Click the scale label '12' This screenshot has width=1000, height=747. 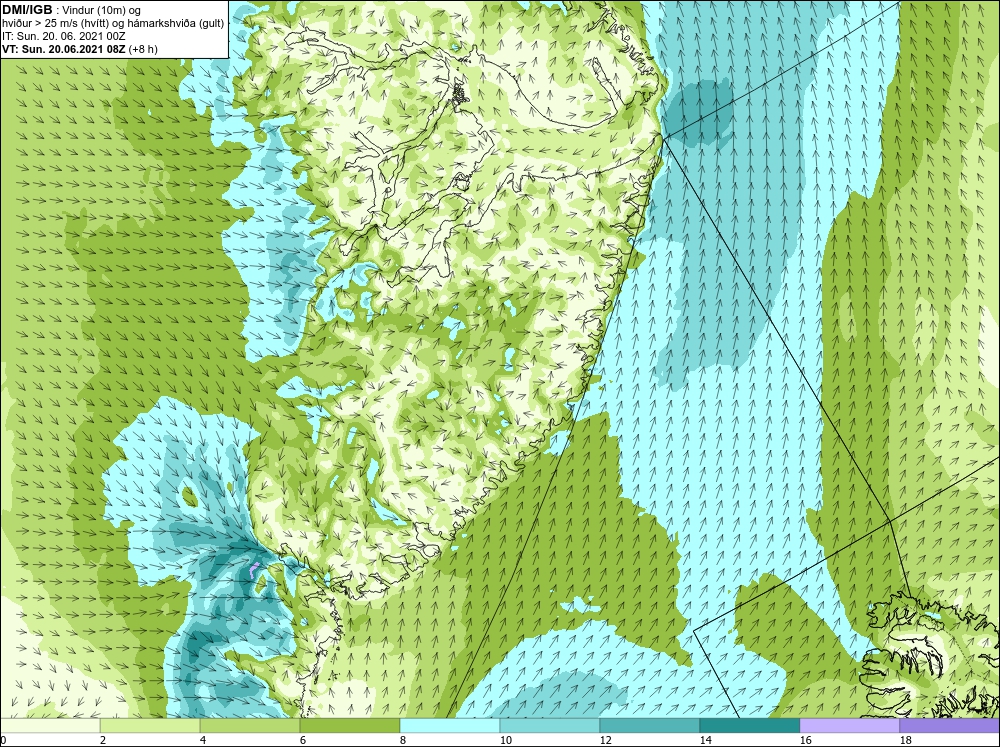(x=605, y=740)
